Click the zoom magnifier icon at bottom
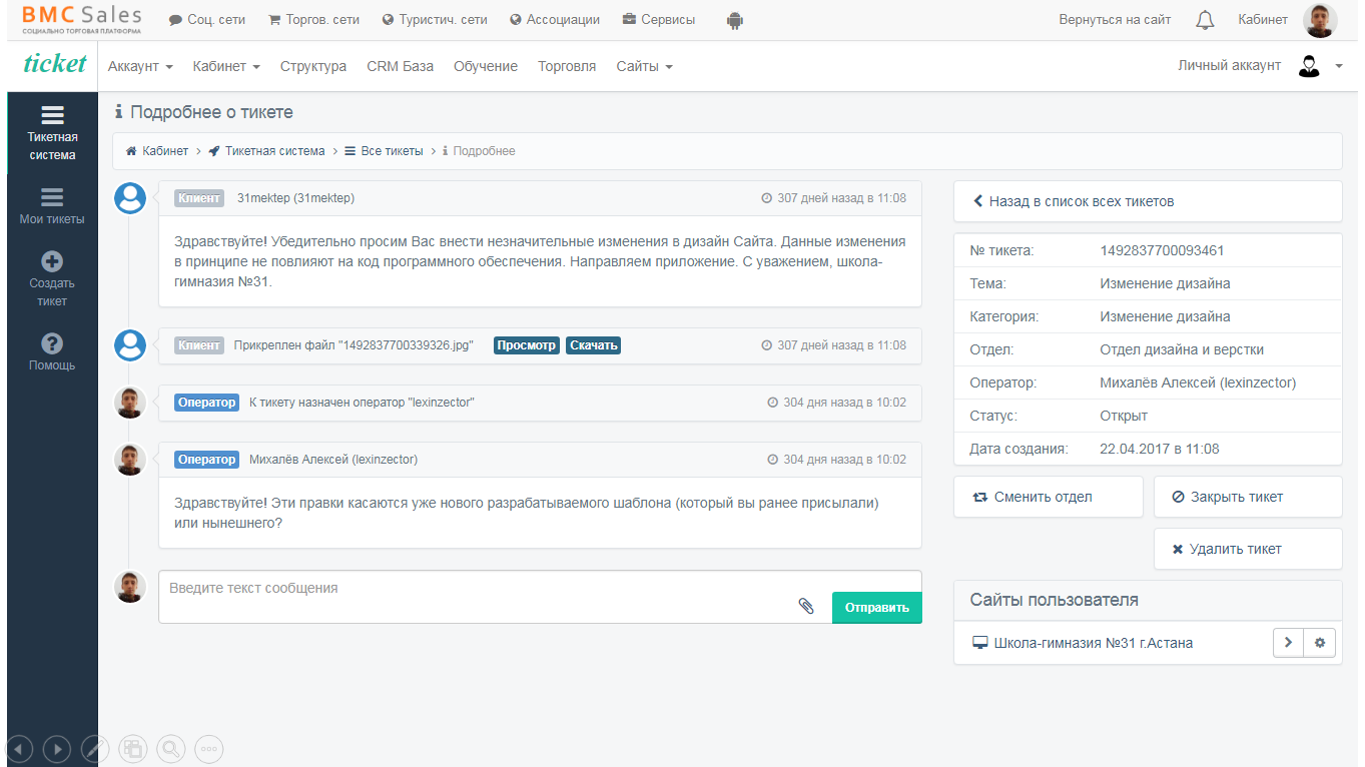Screen dimensions: 1365x767 pos(171,748)
